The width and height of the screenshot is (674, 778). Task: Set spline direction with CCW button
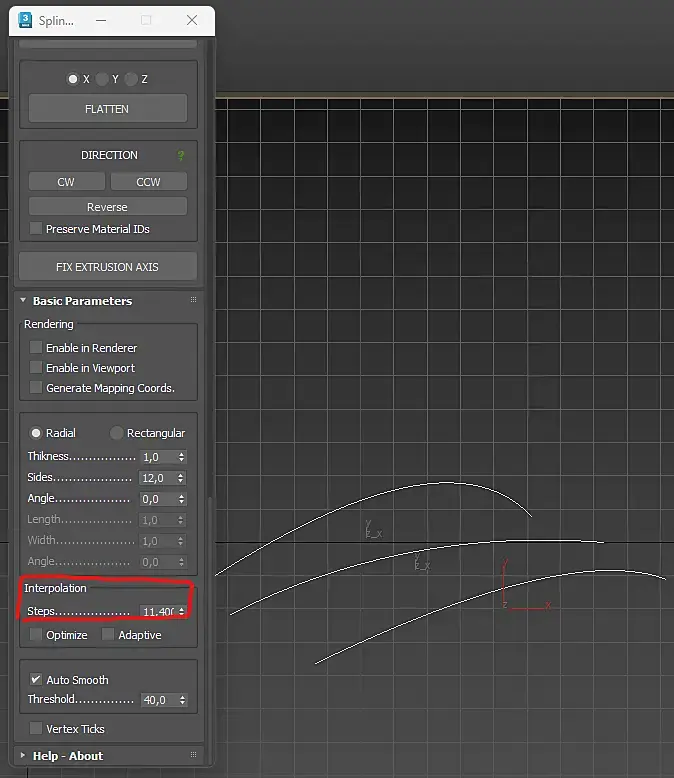pyautogui.click(x=148, y=182)
